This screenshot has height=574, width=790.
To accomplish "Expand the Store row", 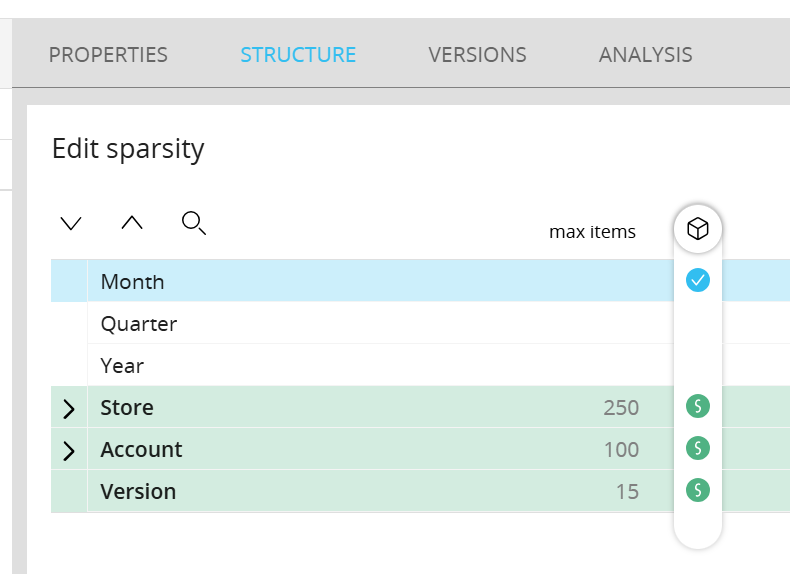I will (x=69, y=409).
